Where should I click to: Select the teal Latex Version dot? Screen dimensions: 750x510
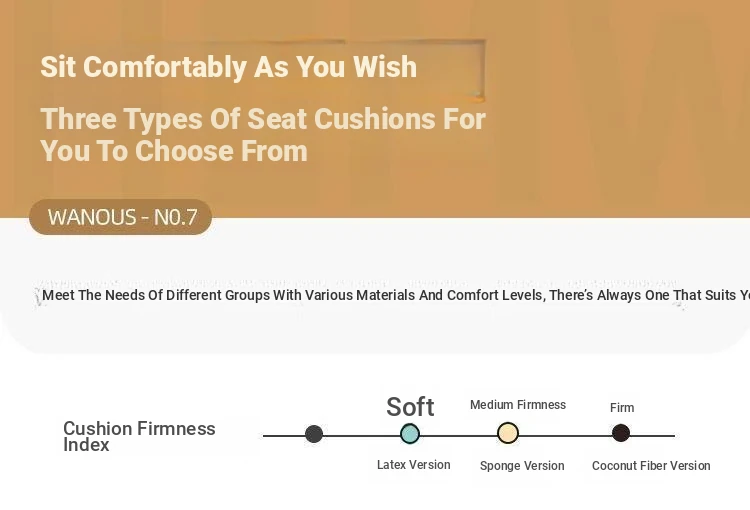pos(410,434)
